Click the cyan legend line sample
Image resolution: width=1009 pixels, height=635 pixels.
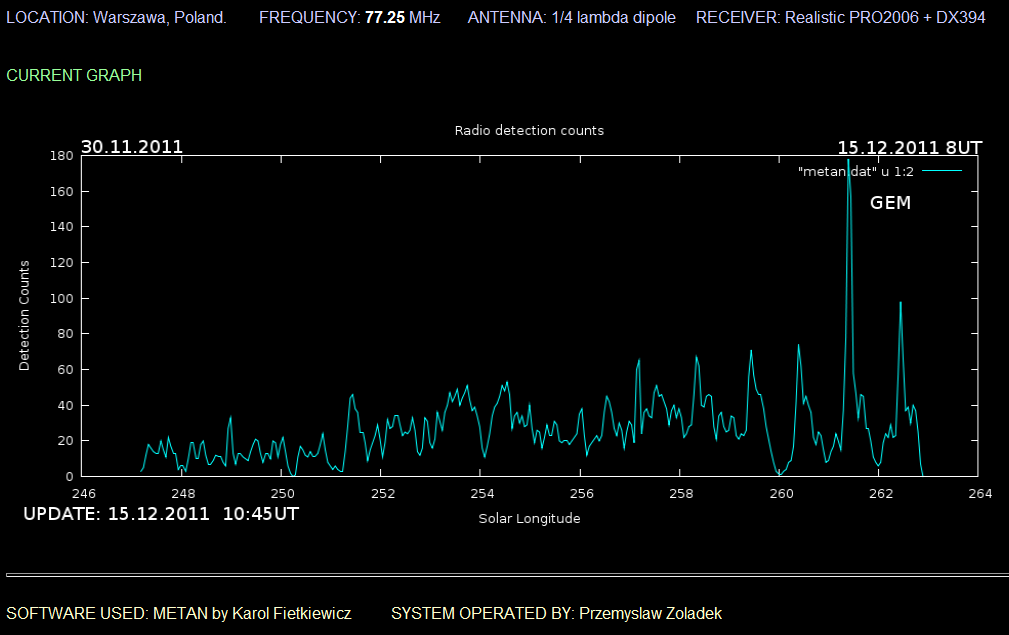(941, 171)
